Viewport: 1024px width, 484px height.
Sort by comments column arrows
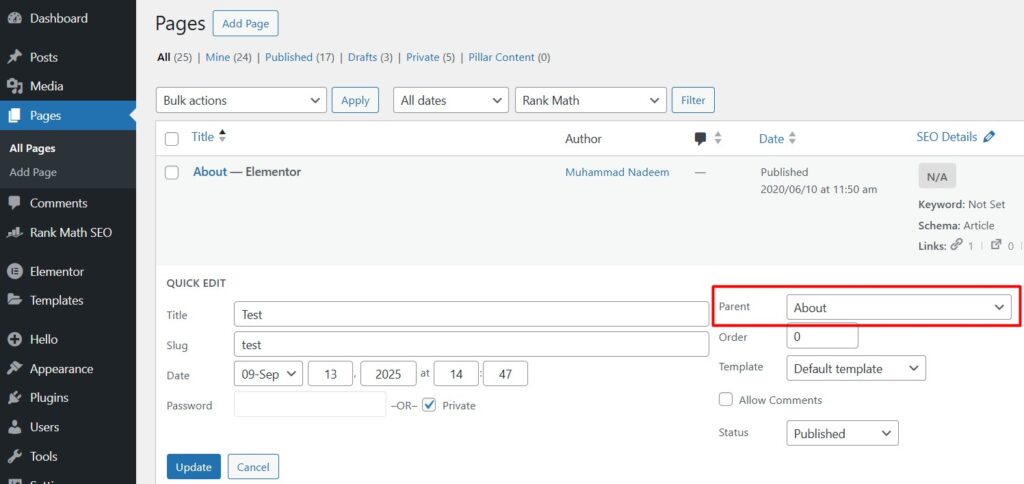(x=718, y=138)
